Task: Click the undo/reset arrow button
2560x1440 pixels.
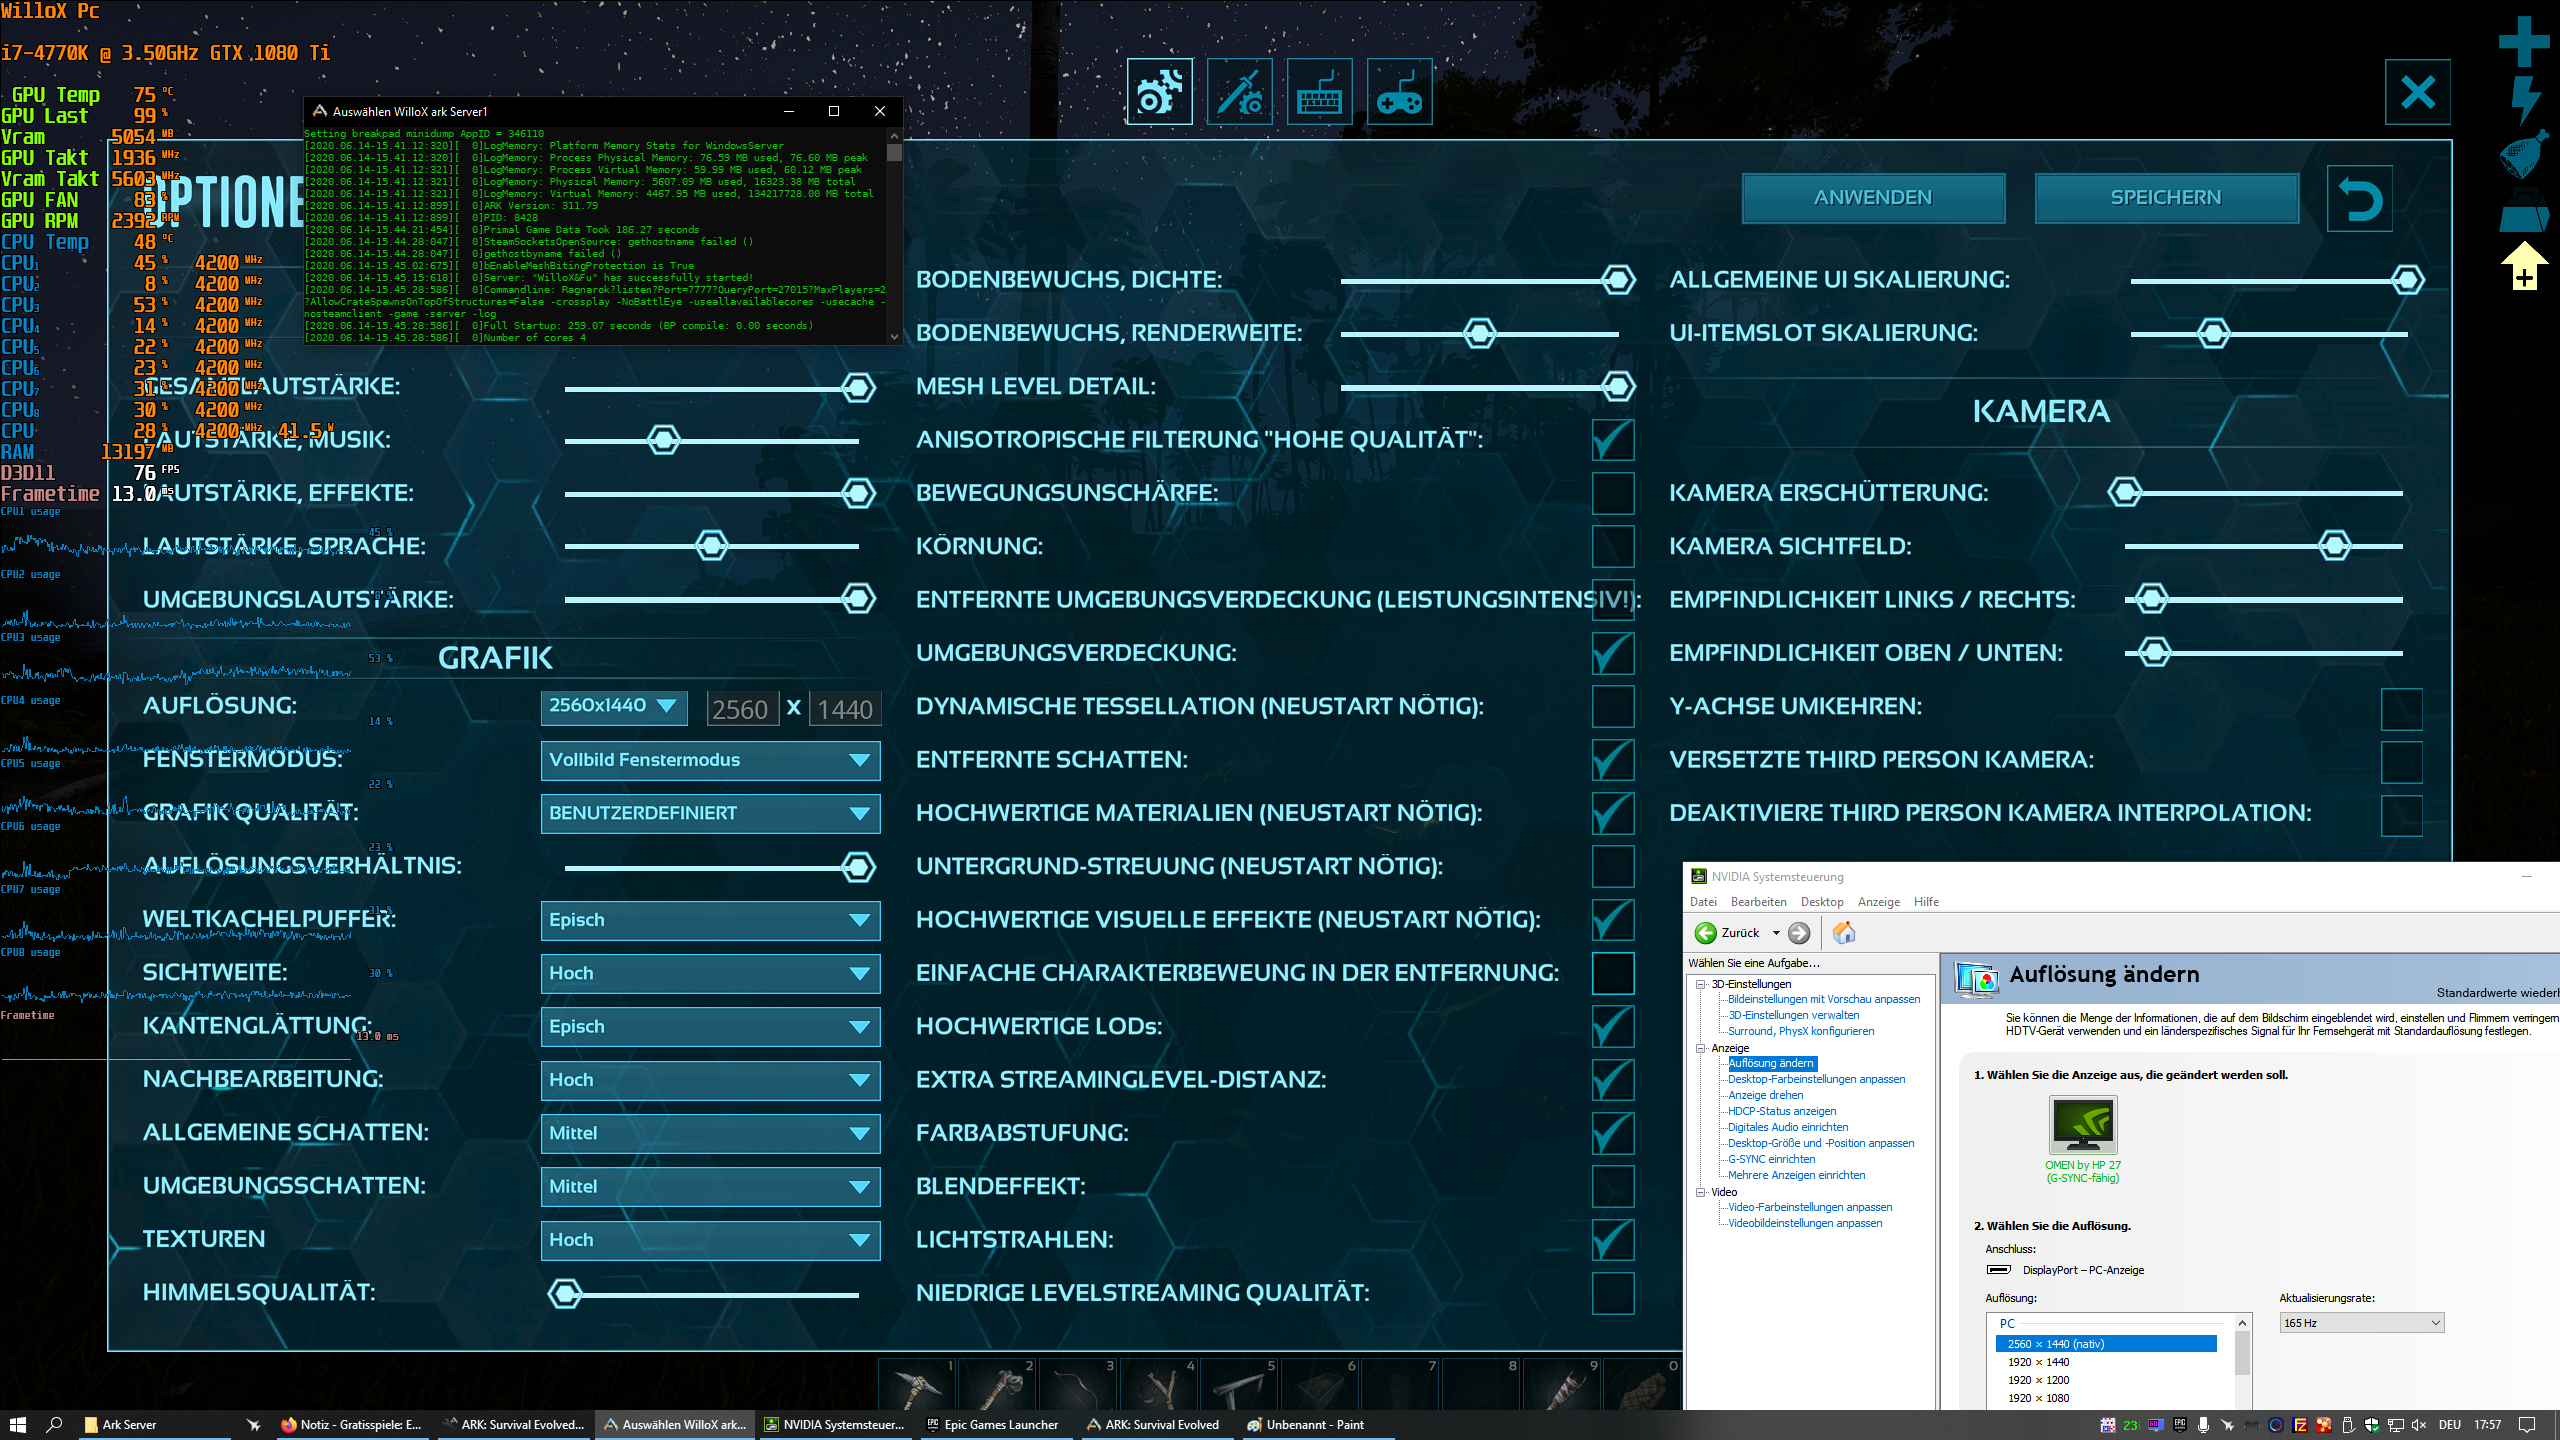Action: (2360, 199)
